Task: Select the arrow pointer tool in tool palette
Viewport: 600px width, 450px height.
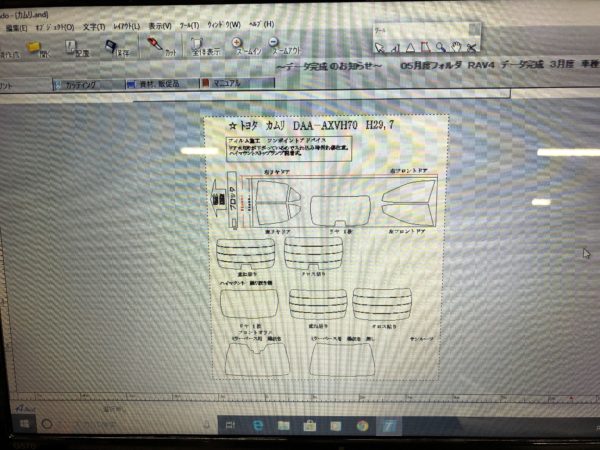Action: (x=379, y=48)
